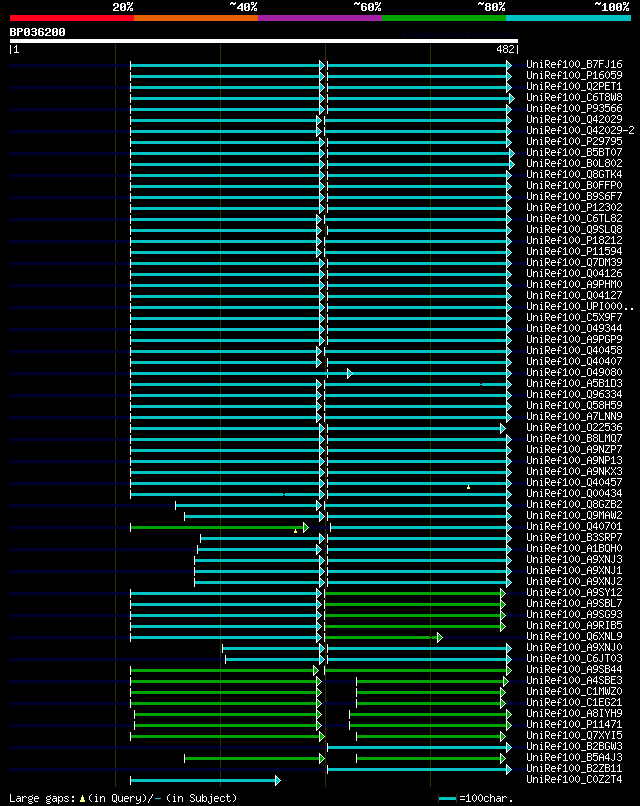Click the arrowhead ending the Q6XNL9 green segment
This screenshot has height=806, width=640.
click(x=440, y=638)
